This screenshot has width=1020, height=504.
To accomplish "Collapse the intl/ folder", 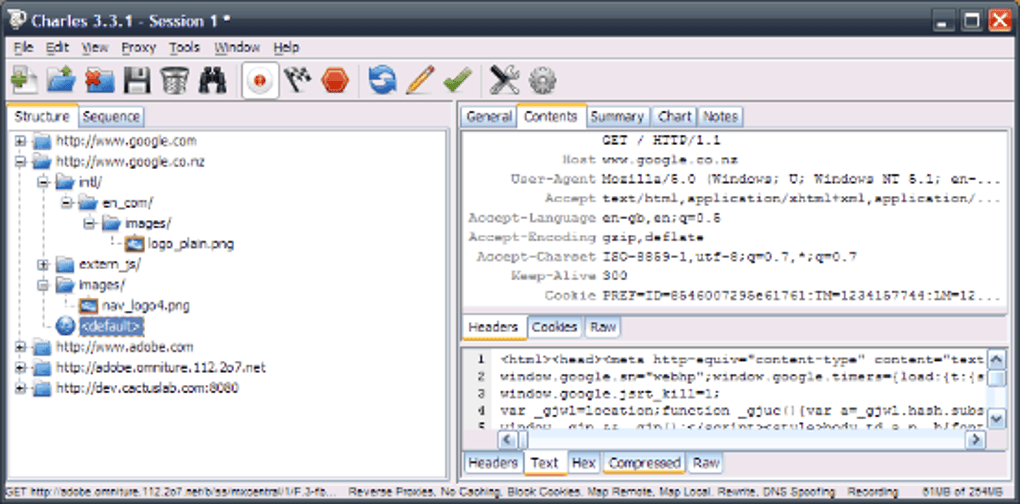I will click(x=44, y=183).
